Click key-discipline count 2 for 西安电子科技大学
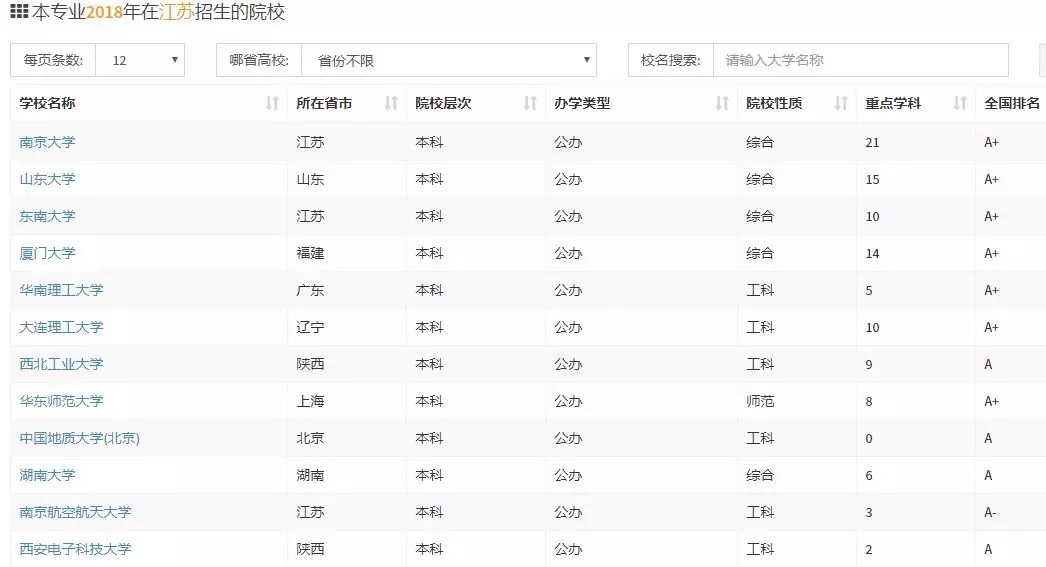 tap(869, 550)
